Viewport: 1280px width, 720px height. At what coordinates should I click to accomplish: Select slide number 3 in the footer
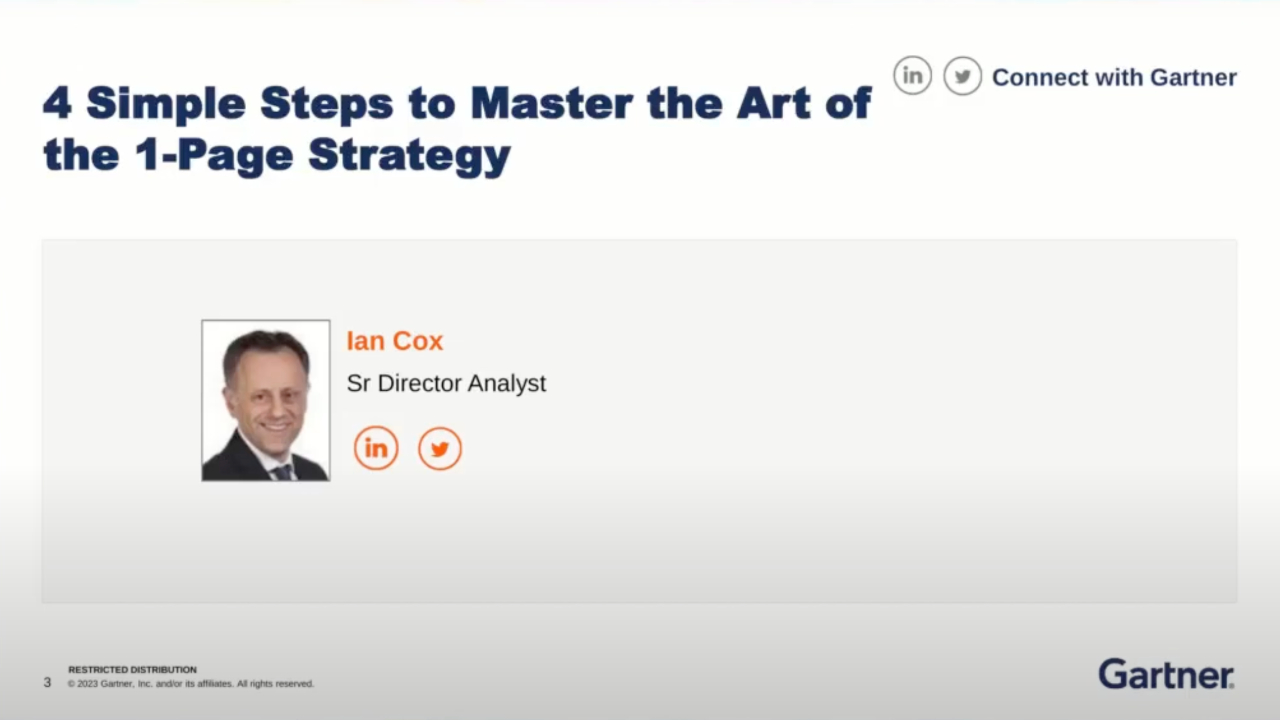tap(47, 682)
